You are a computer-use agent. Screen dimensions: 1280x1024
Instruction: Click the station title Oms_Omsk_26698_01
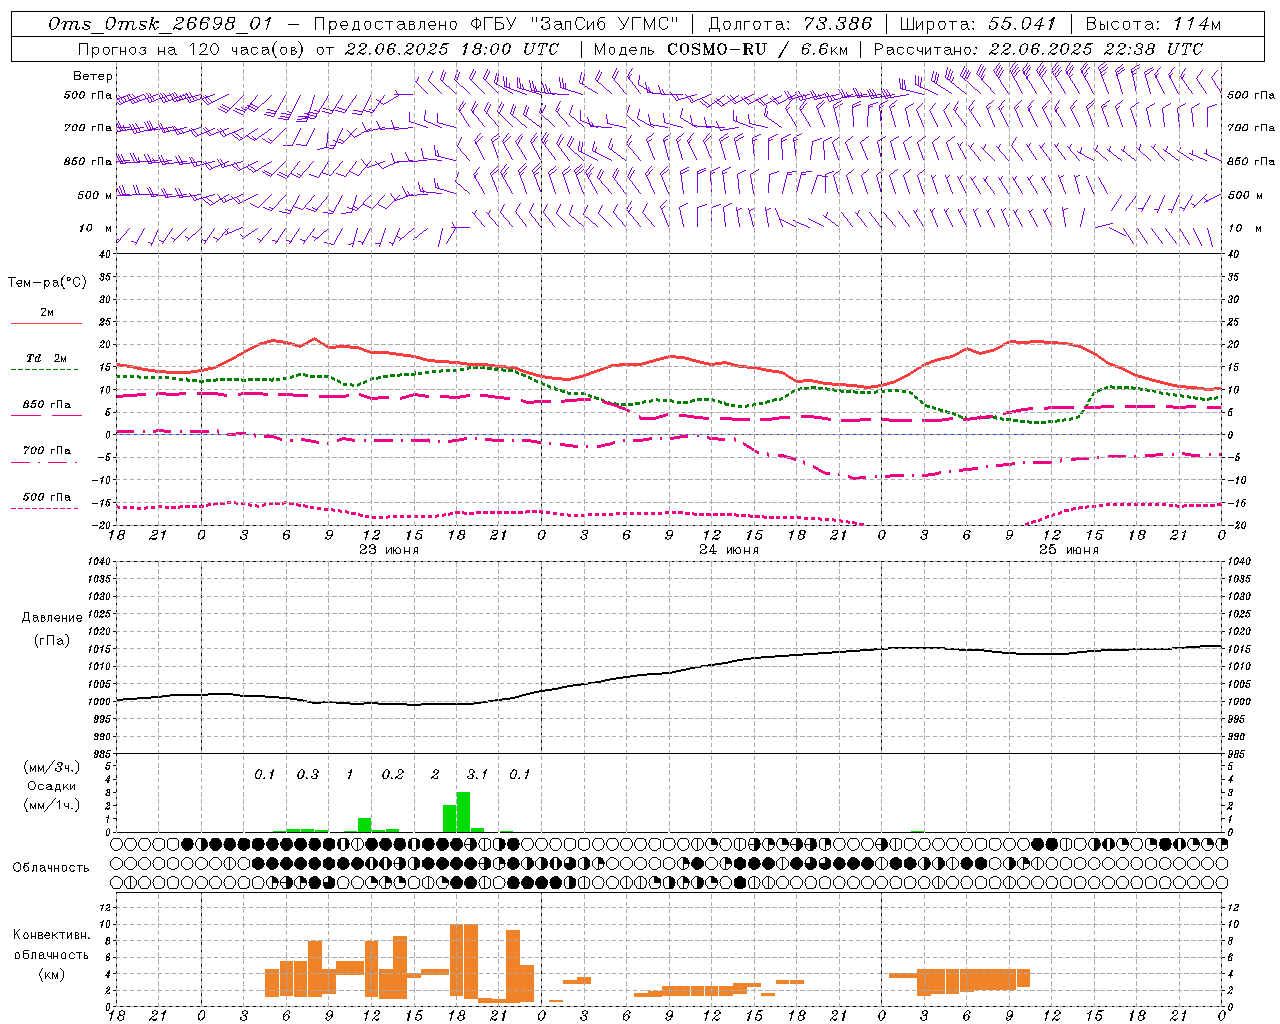point(162,24)
